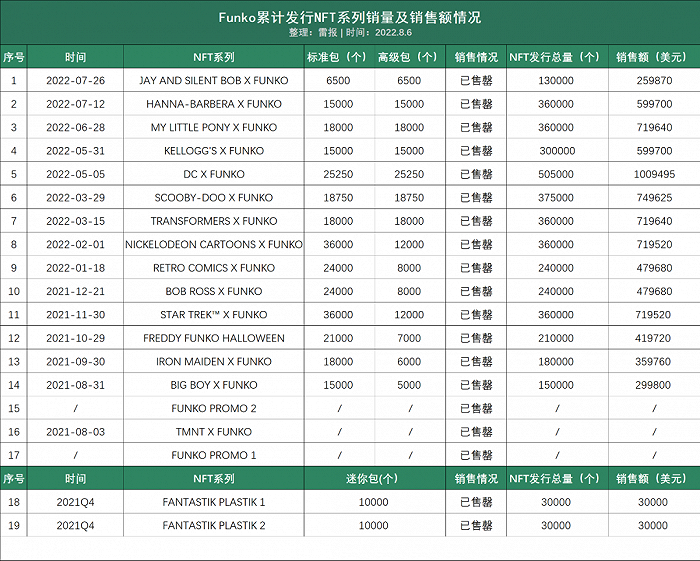Click the 'STAR TREK™ X FUNKO' cell
This screenshot has height=561, width=700.
point(214,315)
